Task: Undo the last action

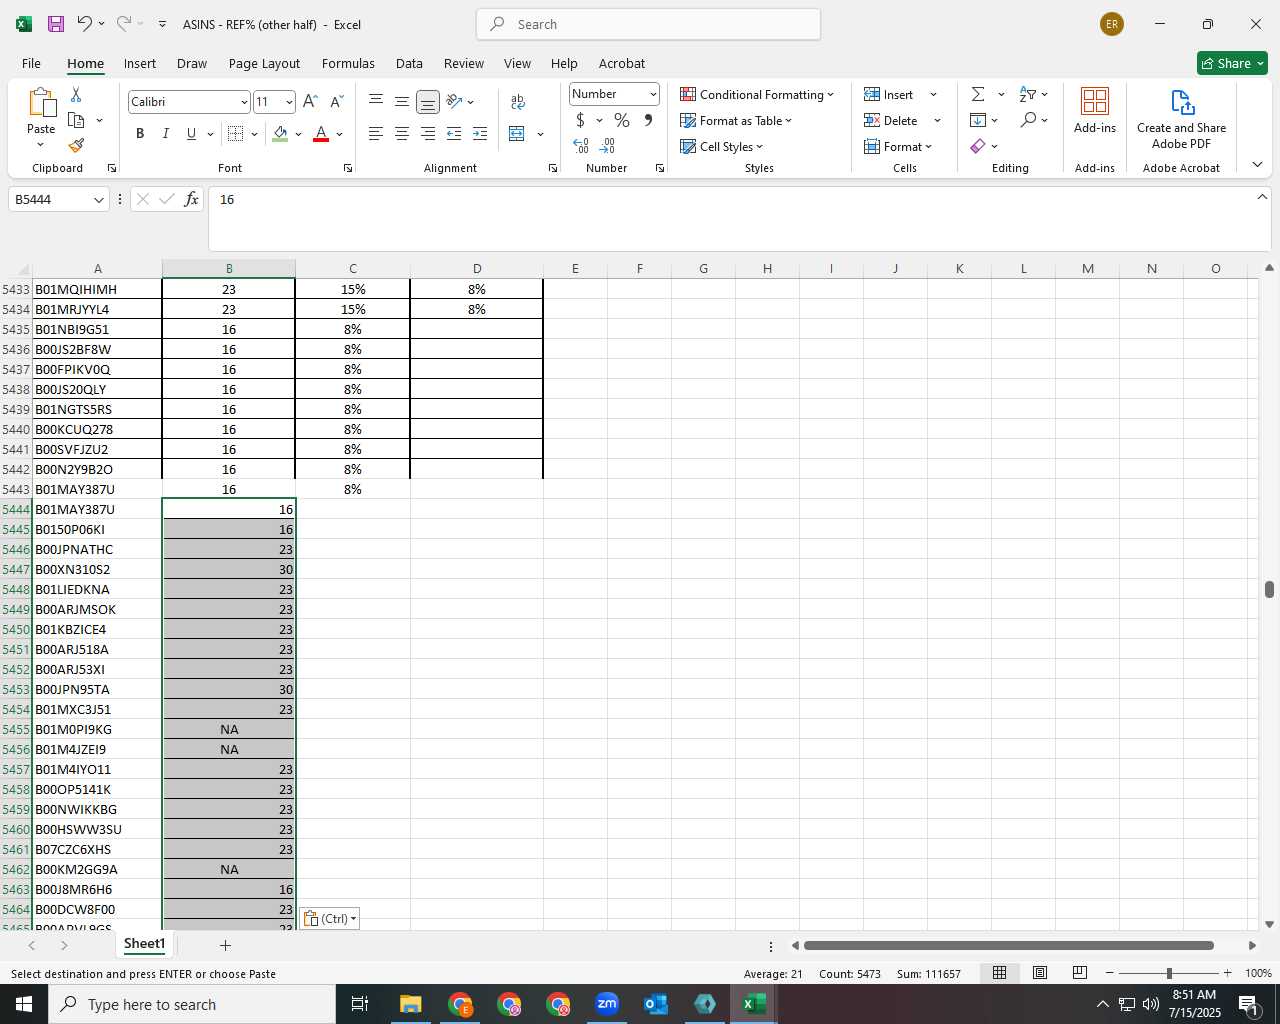Action: point(85,24)
